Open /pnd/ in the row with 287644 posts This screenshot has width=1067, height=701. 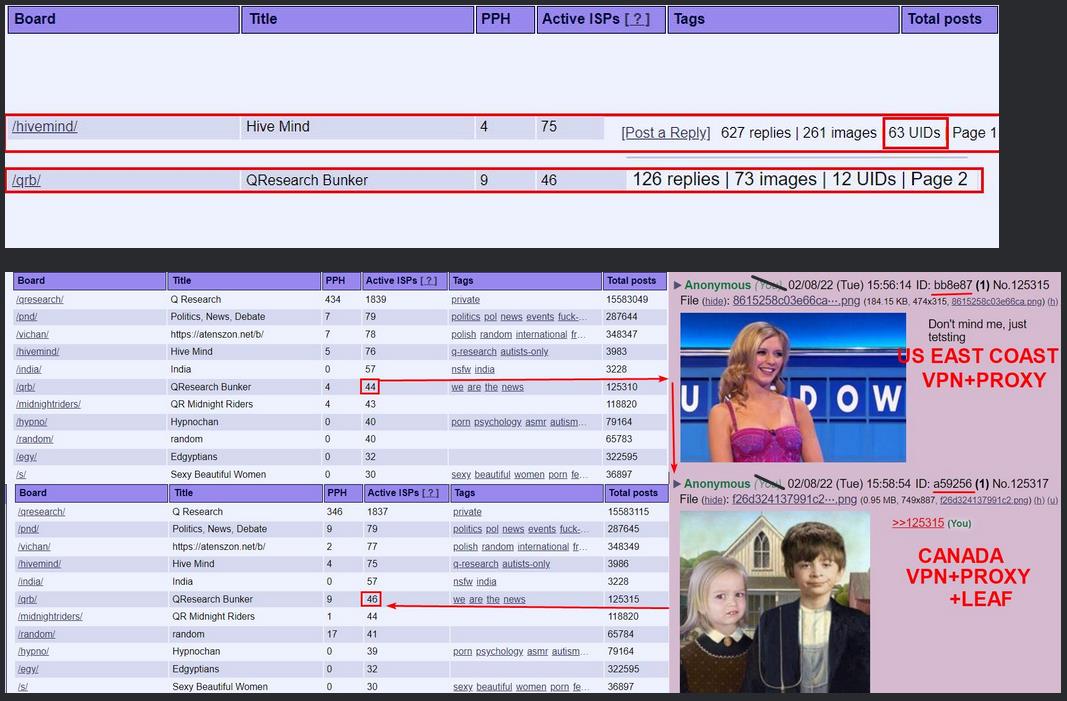pyautogui.click(x=27, y=316)
